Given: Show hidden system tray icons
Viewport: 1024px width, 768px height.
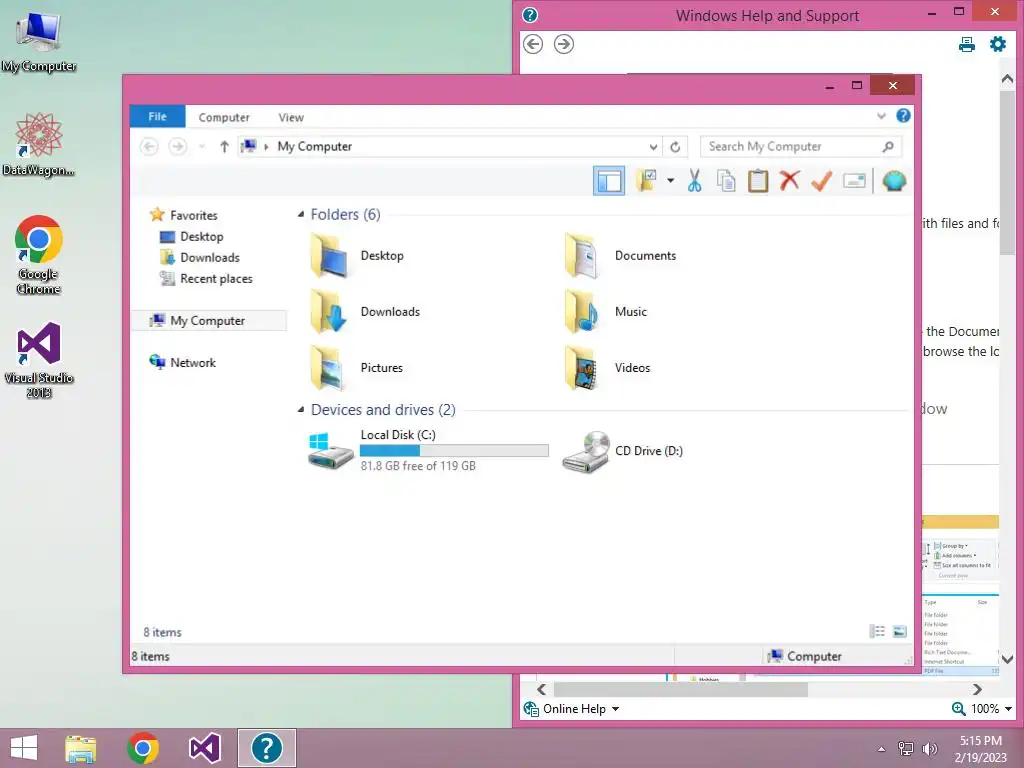Looking at the screenshot, I should [882, 749].
